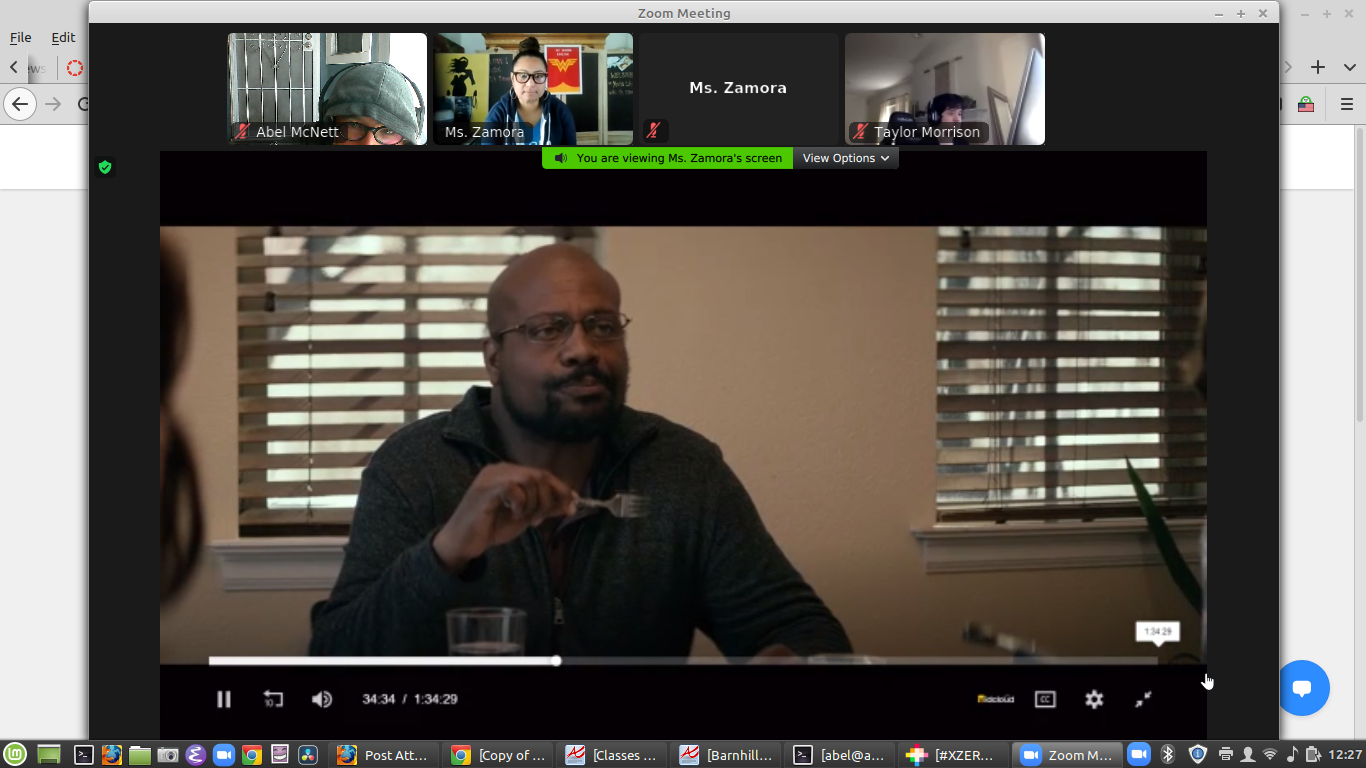Select Ms. Zamora's webcam thumbnail
The image size is (1366, 768).
[533, 89]
